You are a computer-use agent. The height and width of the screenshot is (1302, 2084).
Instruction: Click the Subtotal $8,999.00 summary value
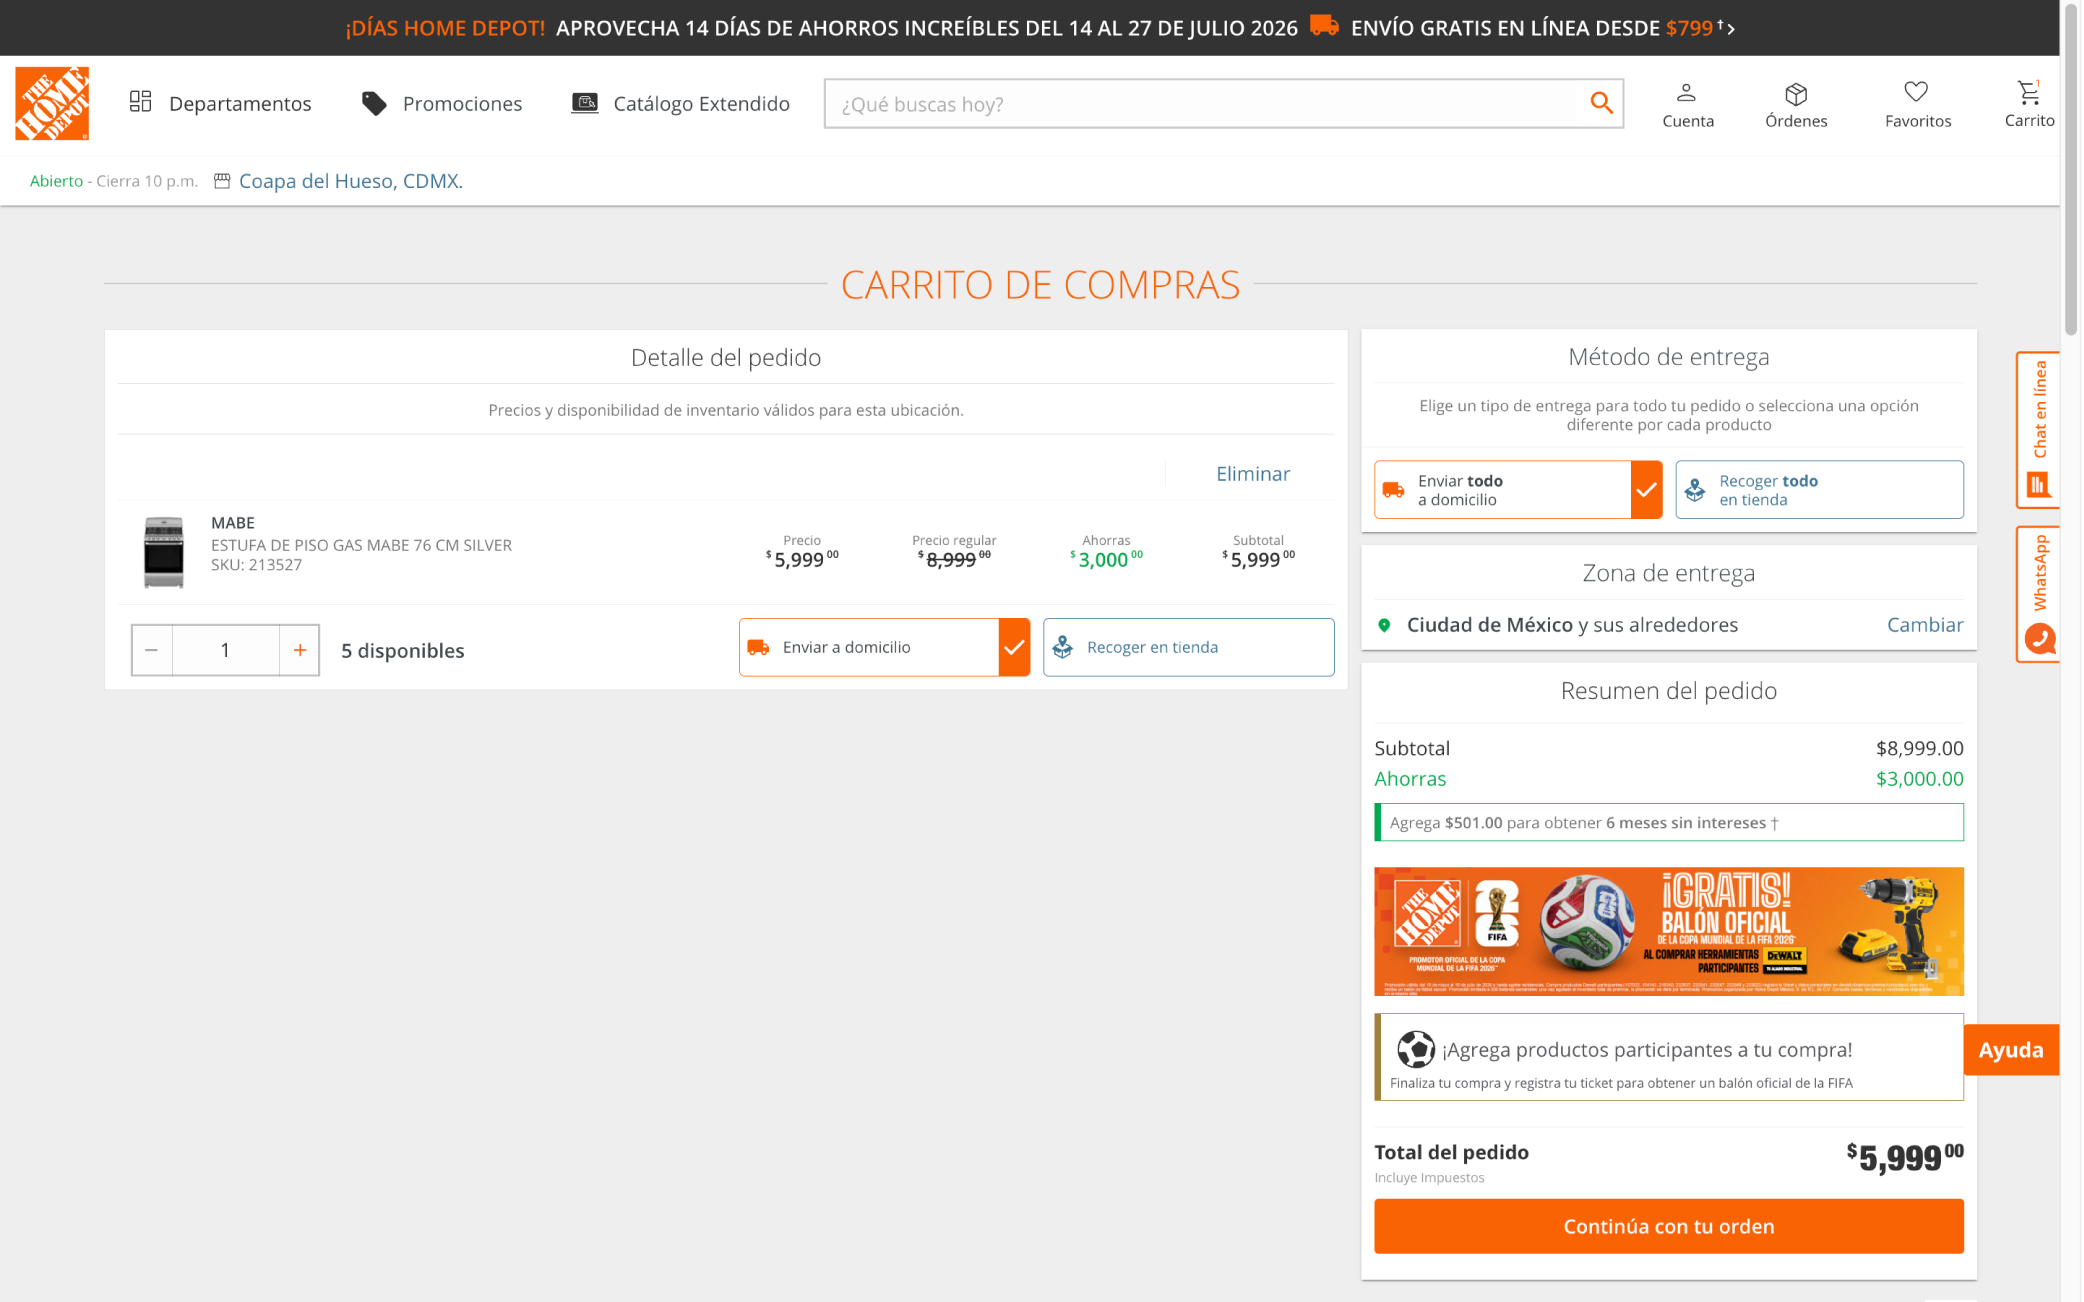point(1919,748)
